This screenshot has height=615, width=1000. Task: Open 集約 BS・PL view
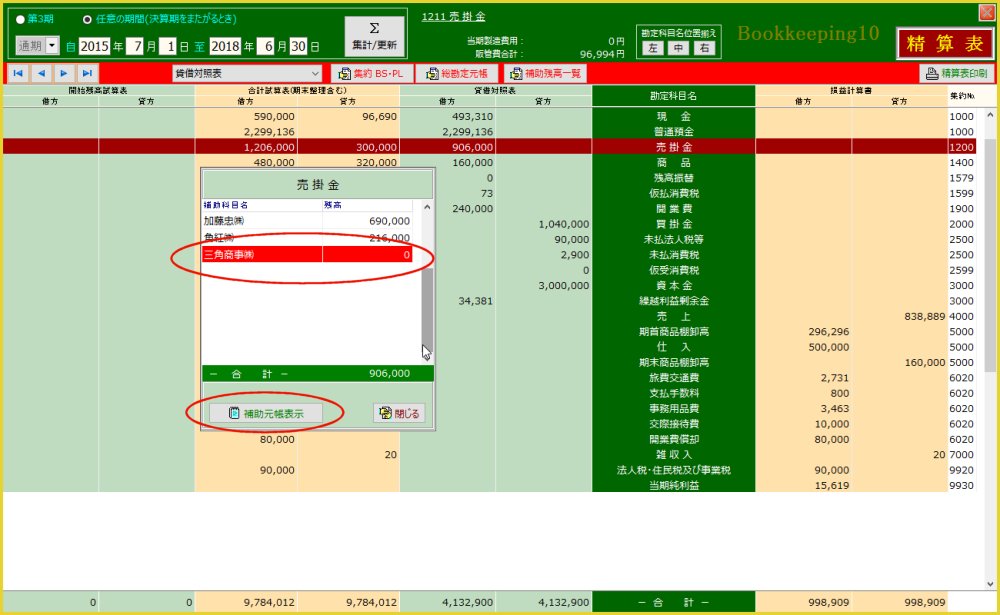coord(370,73)
